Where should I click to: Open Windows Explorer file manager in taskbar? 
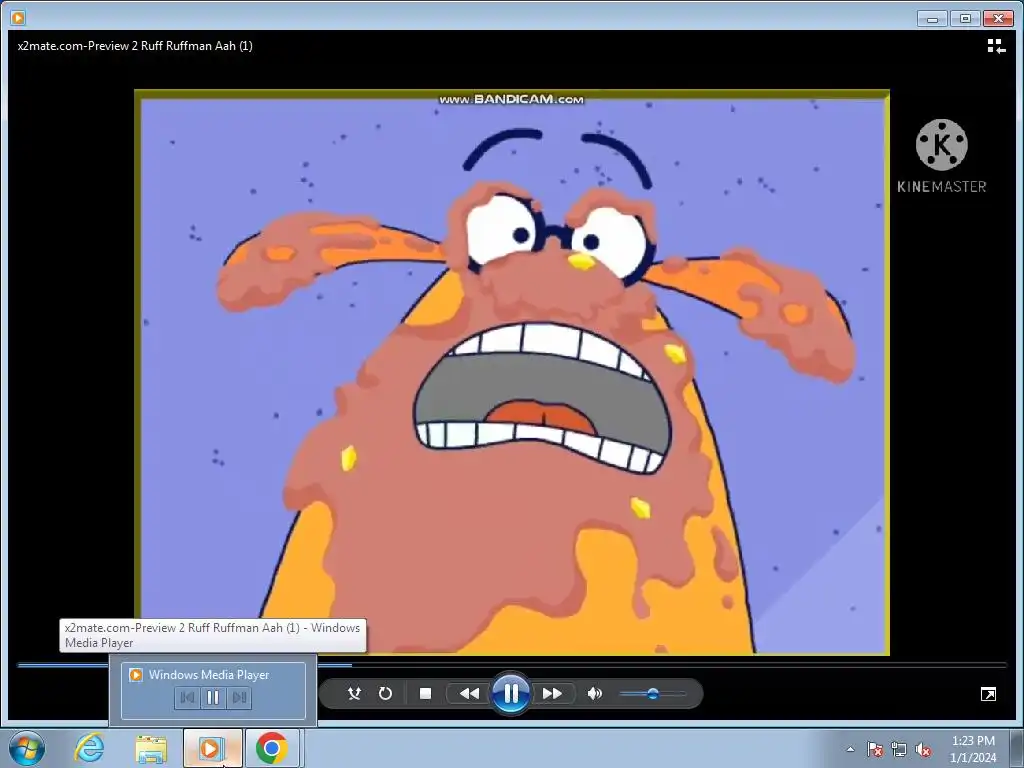(x=151, y=748)
